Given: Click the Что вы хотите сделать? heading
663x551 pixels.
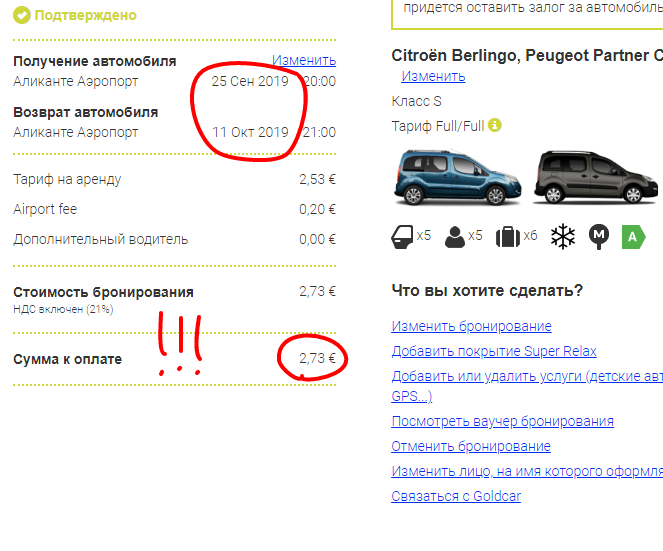Looking at the screenshot, I should 487,291.
